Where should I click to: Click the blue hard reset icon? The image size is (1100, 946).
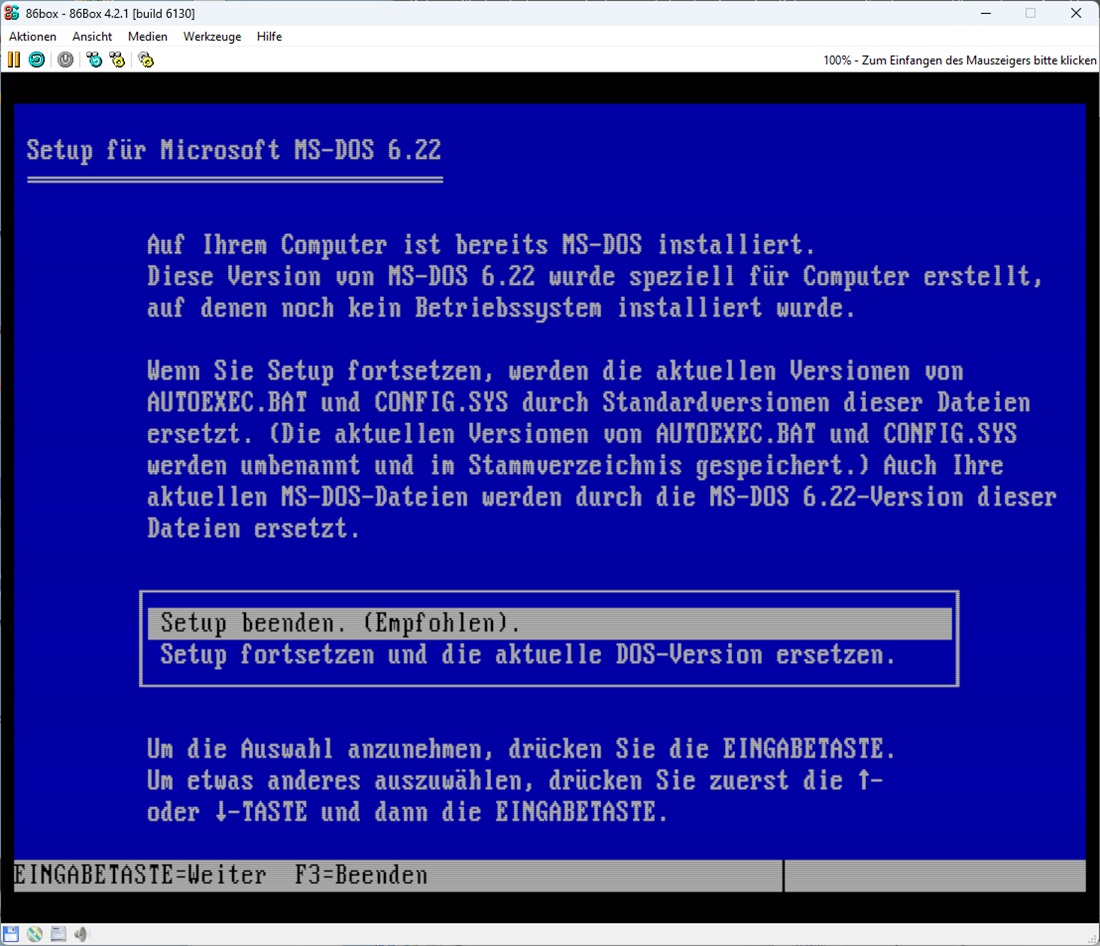pyautogui.click(x=36, y=60)
